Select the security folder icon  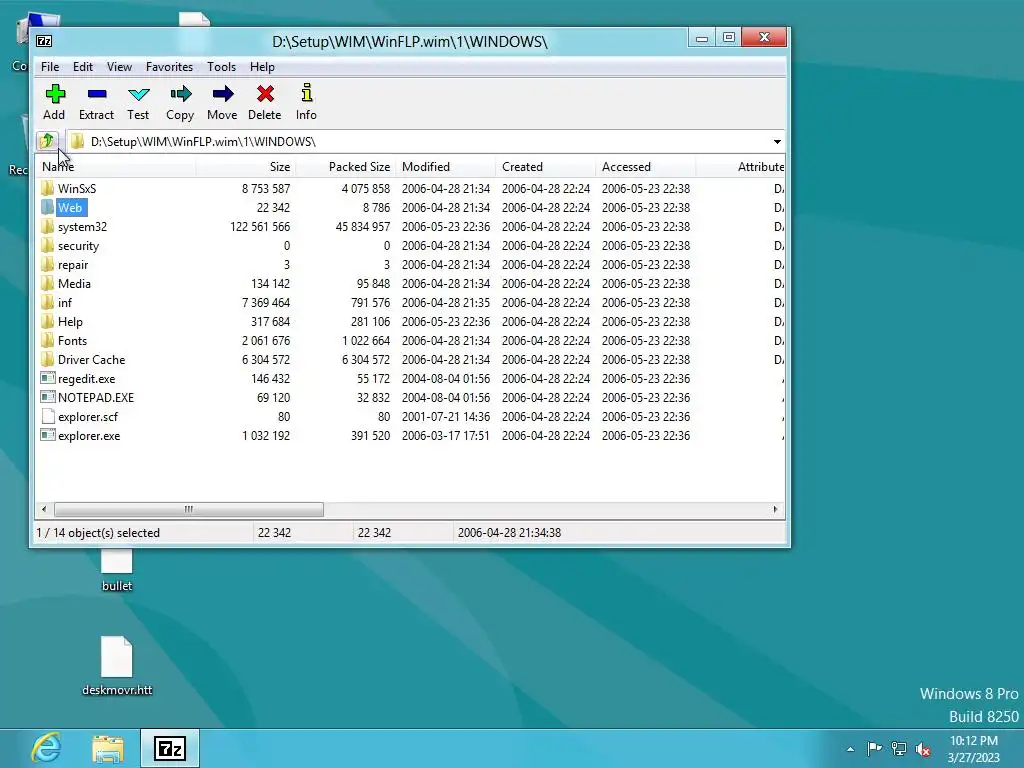pyautogui.click(x=47, y=246)
